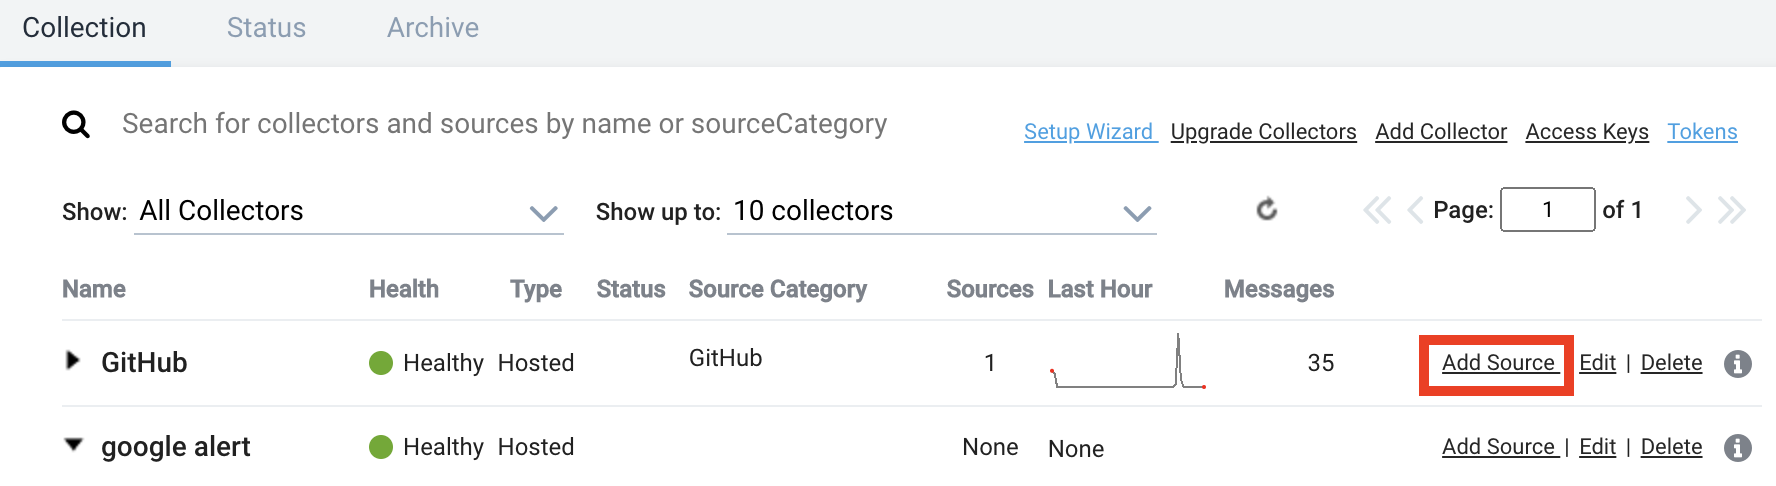Open info icon for google alert collector
This screenshot has width=1776, height=486.
[x=1737, y=448]
